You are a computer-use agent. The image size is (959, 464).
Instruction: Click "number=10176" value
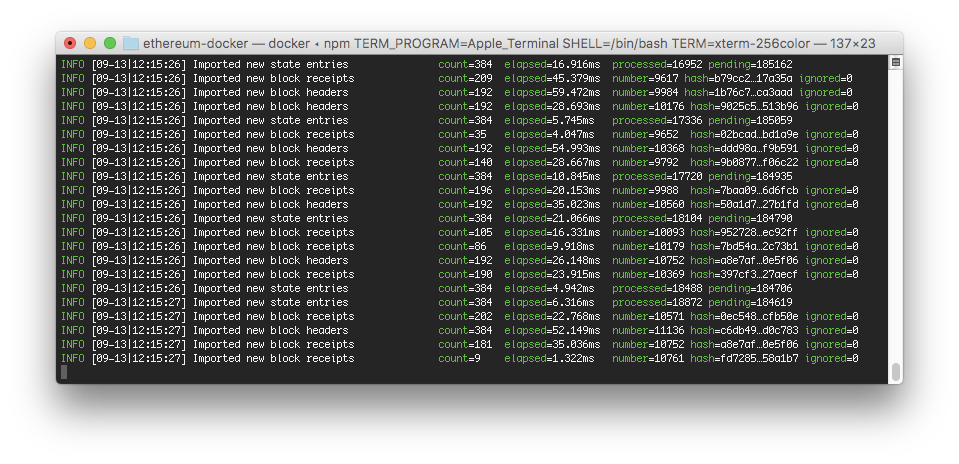point(648,106)
